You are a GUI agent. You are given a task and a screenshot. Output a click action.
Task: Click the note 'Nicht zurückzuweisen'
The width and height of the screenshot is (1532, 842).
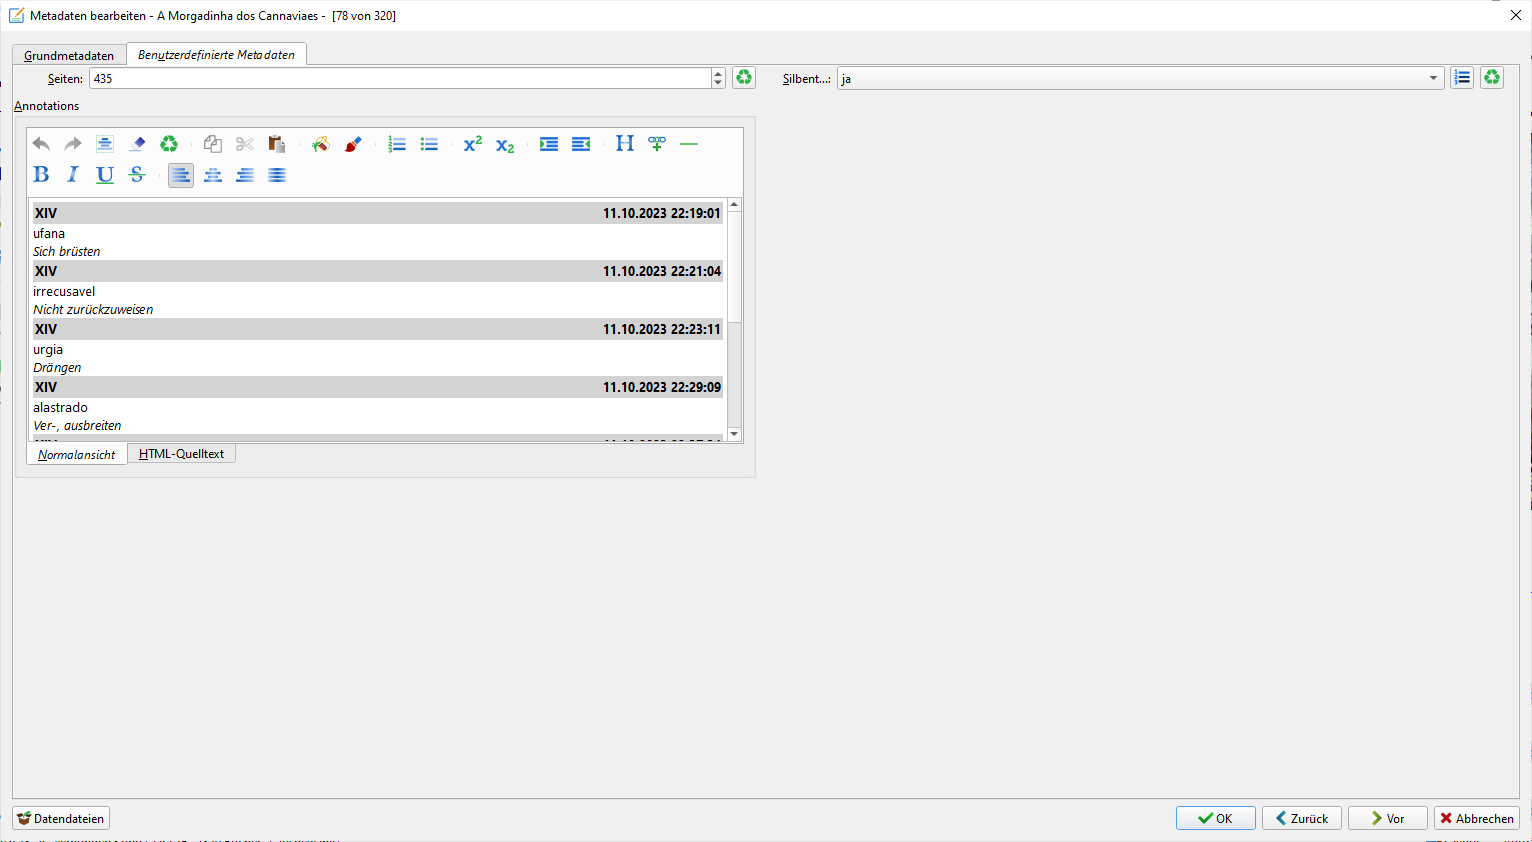93,309
